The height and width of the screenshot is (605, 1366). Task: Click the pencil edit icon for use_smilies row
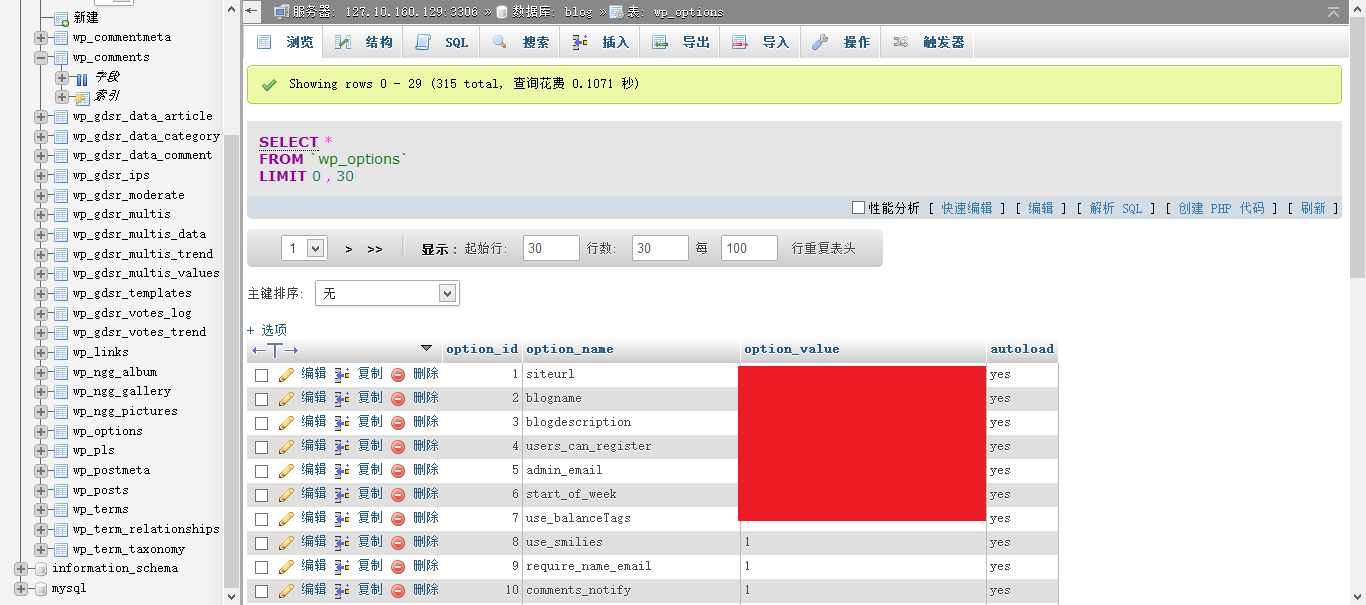(286, 542)
